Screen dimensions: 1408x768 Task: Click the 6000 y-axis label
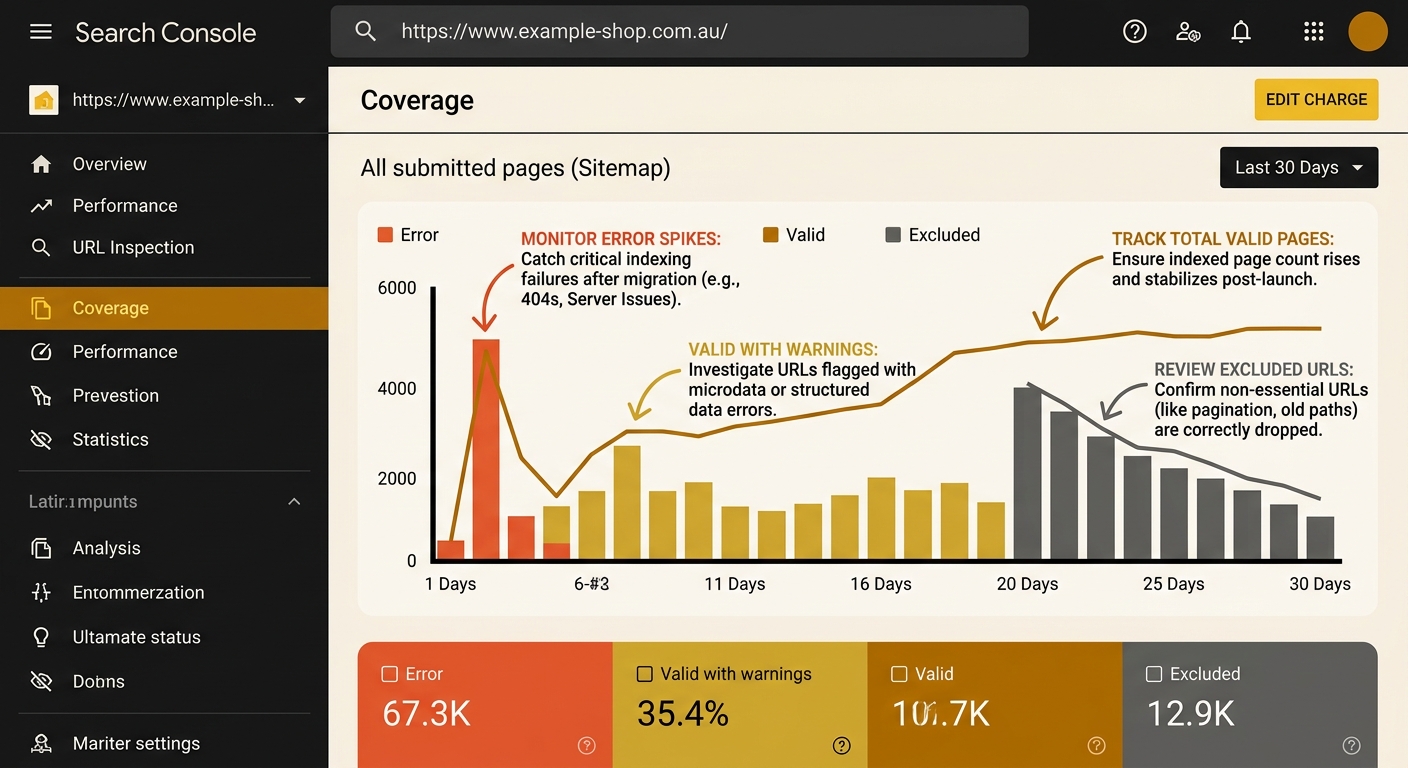(x=397, y=288)
